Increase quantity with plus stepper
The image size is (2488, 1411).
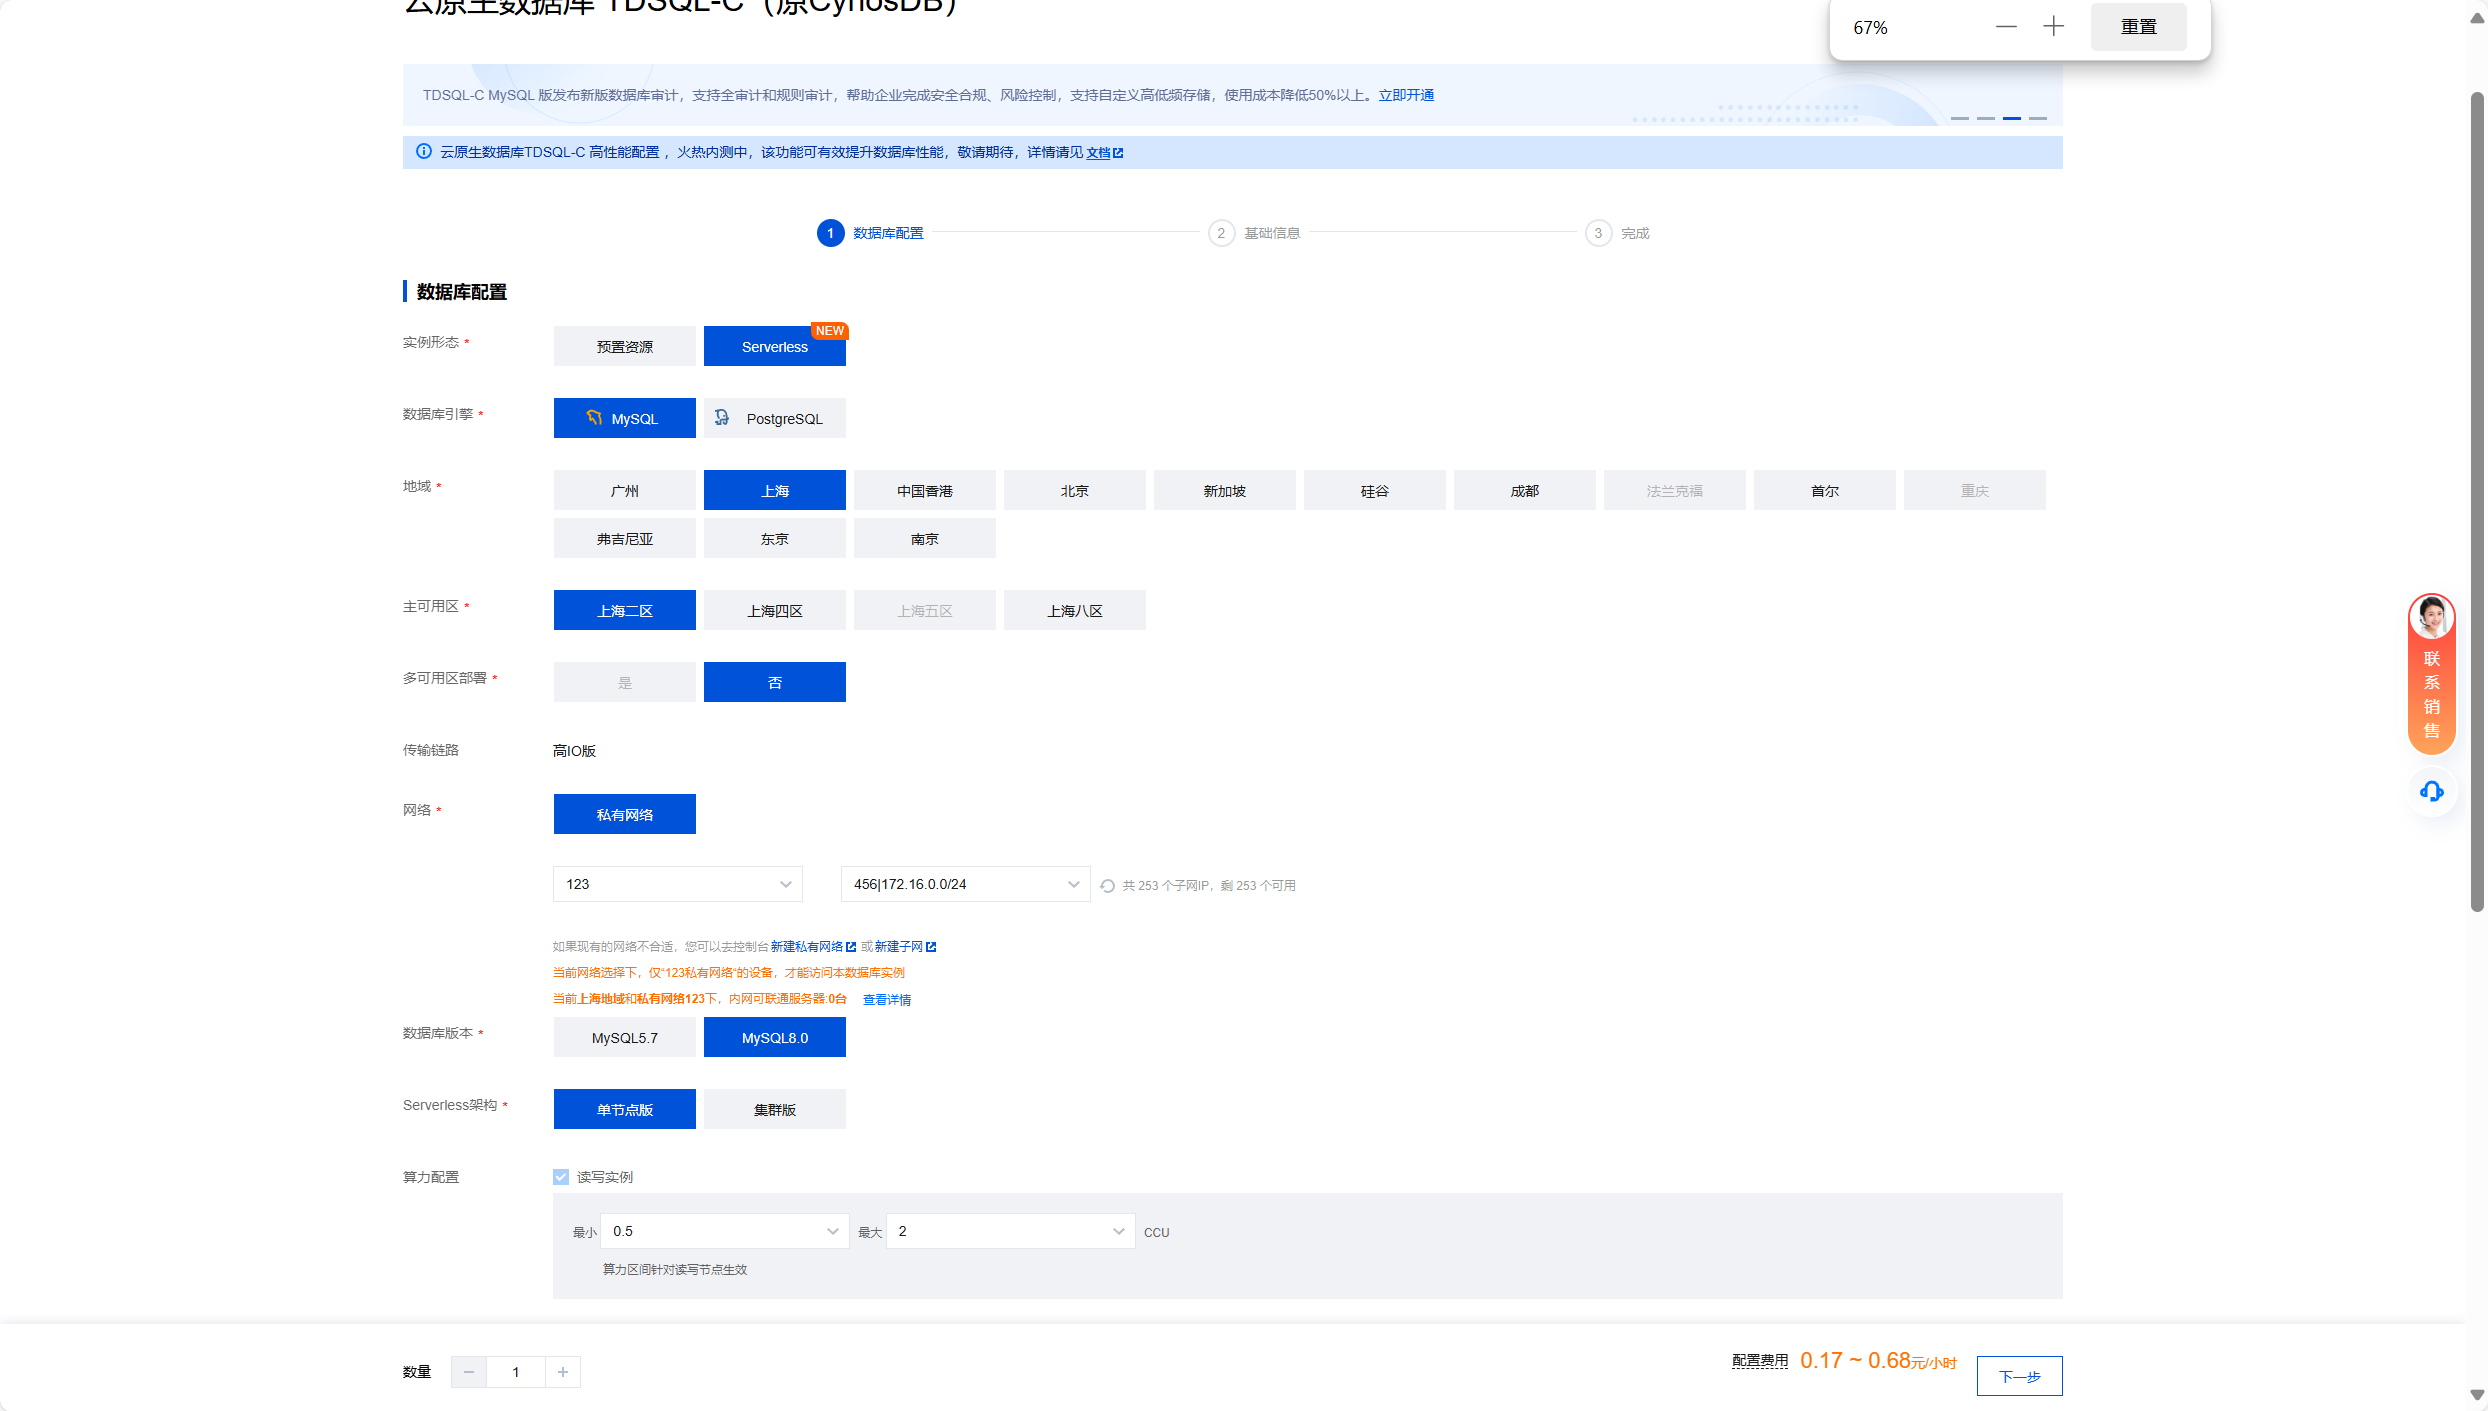coord(563,1372)
